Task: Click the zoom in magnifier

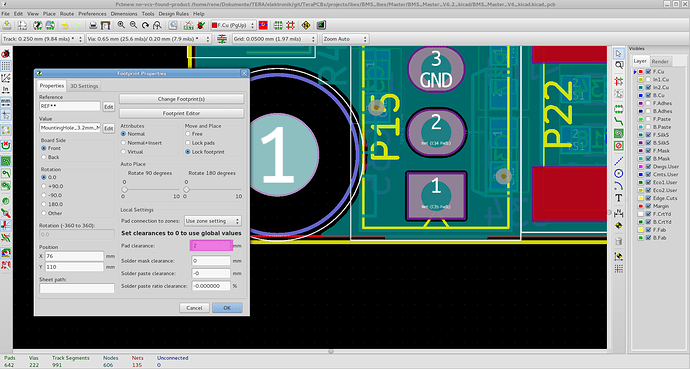Action: 121,26
